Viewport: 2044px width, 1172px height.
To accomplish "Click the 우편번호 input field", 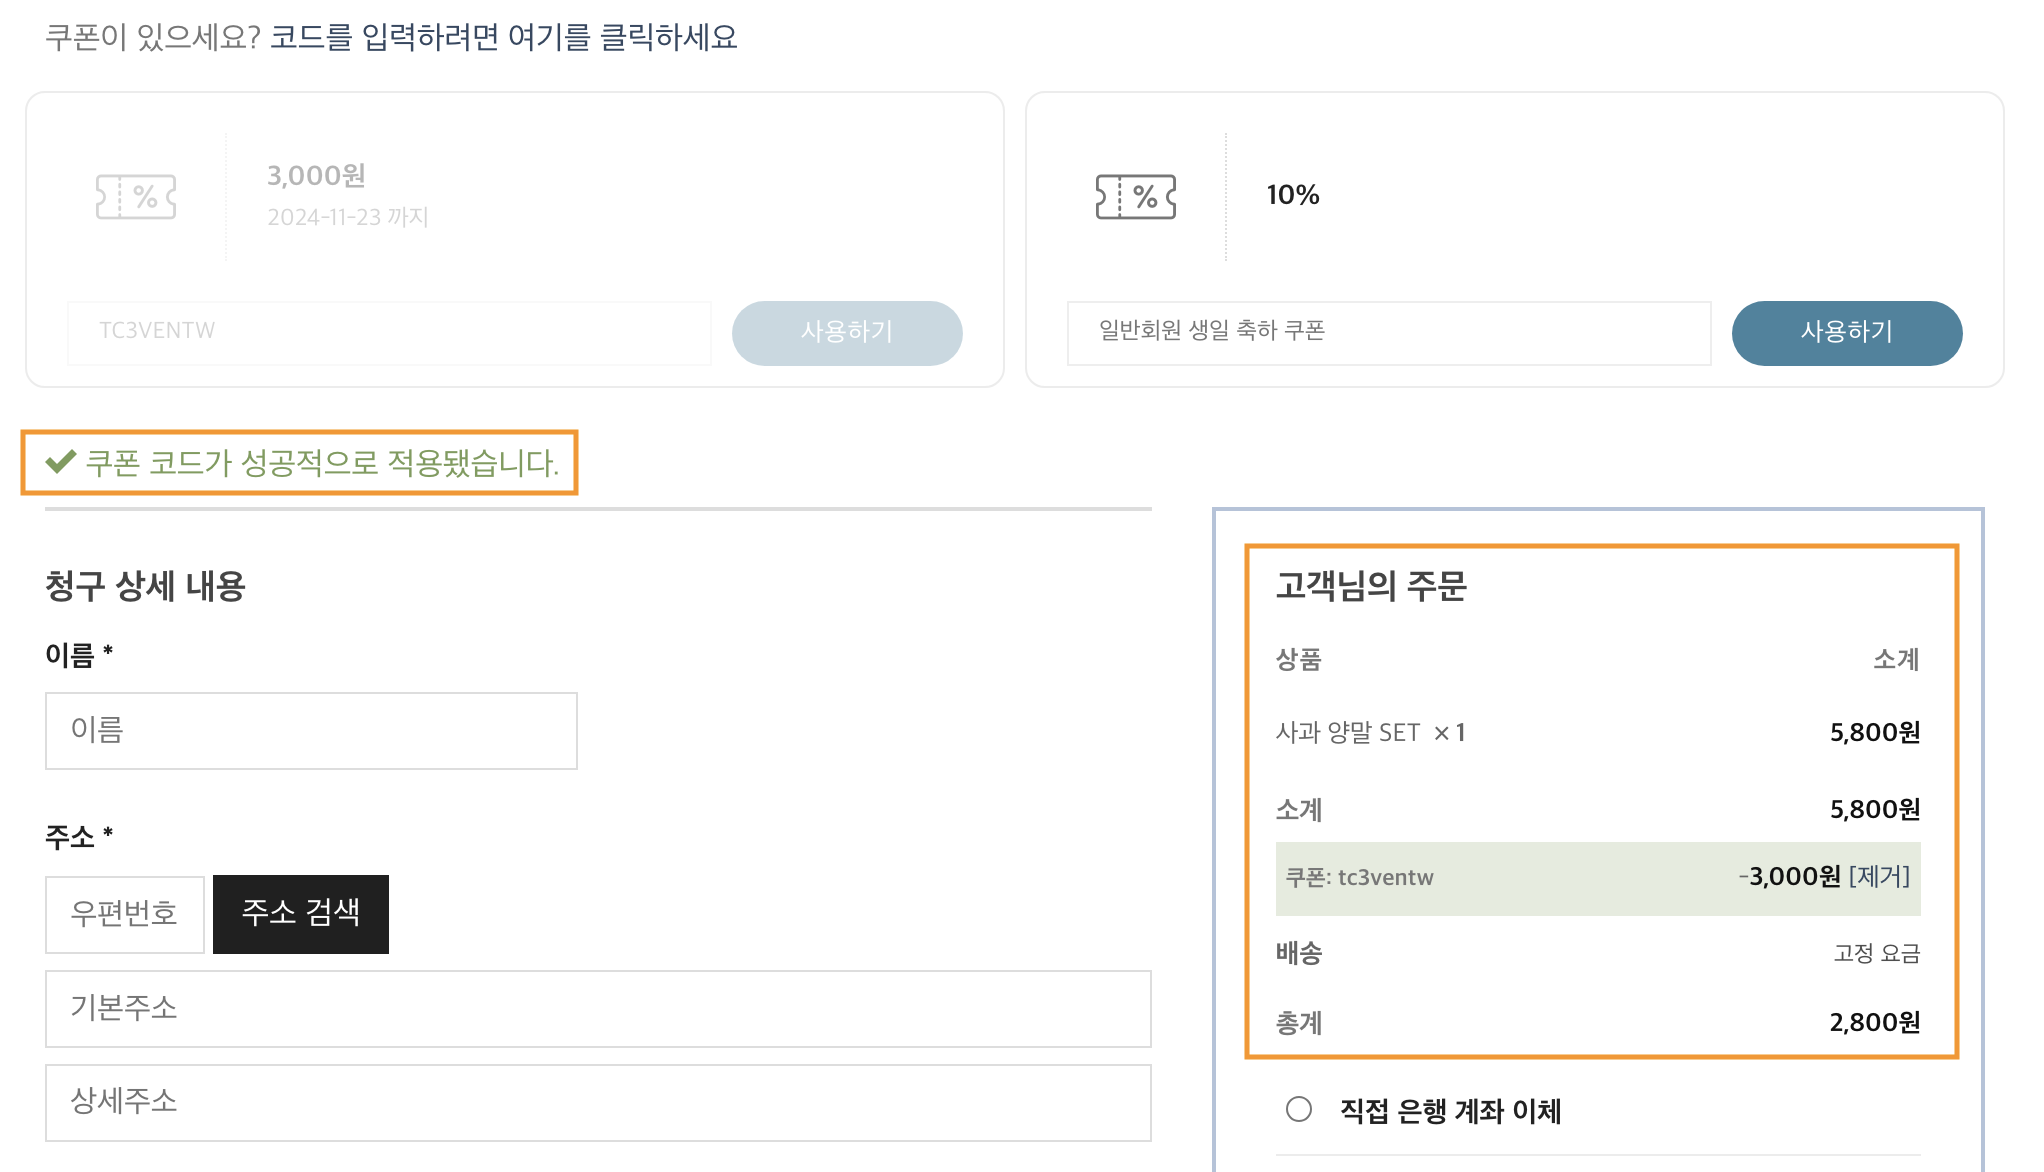I will 125,914.
